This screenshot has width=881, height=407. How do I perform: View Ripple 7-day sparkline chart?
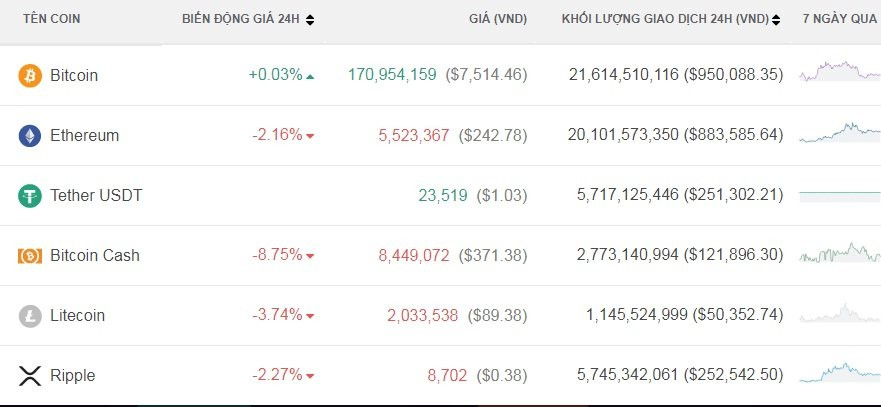coord(838,373)
